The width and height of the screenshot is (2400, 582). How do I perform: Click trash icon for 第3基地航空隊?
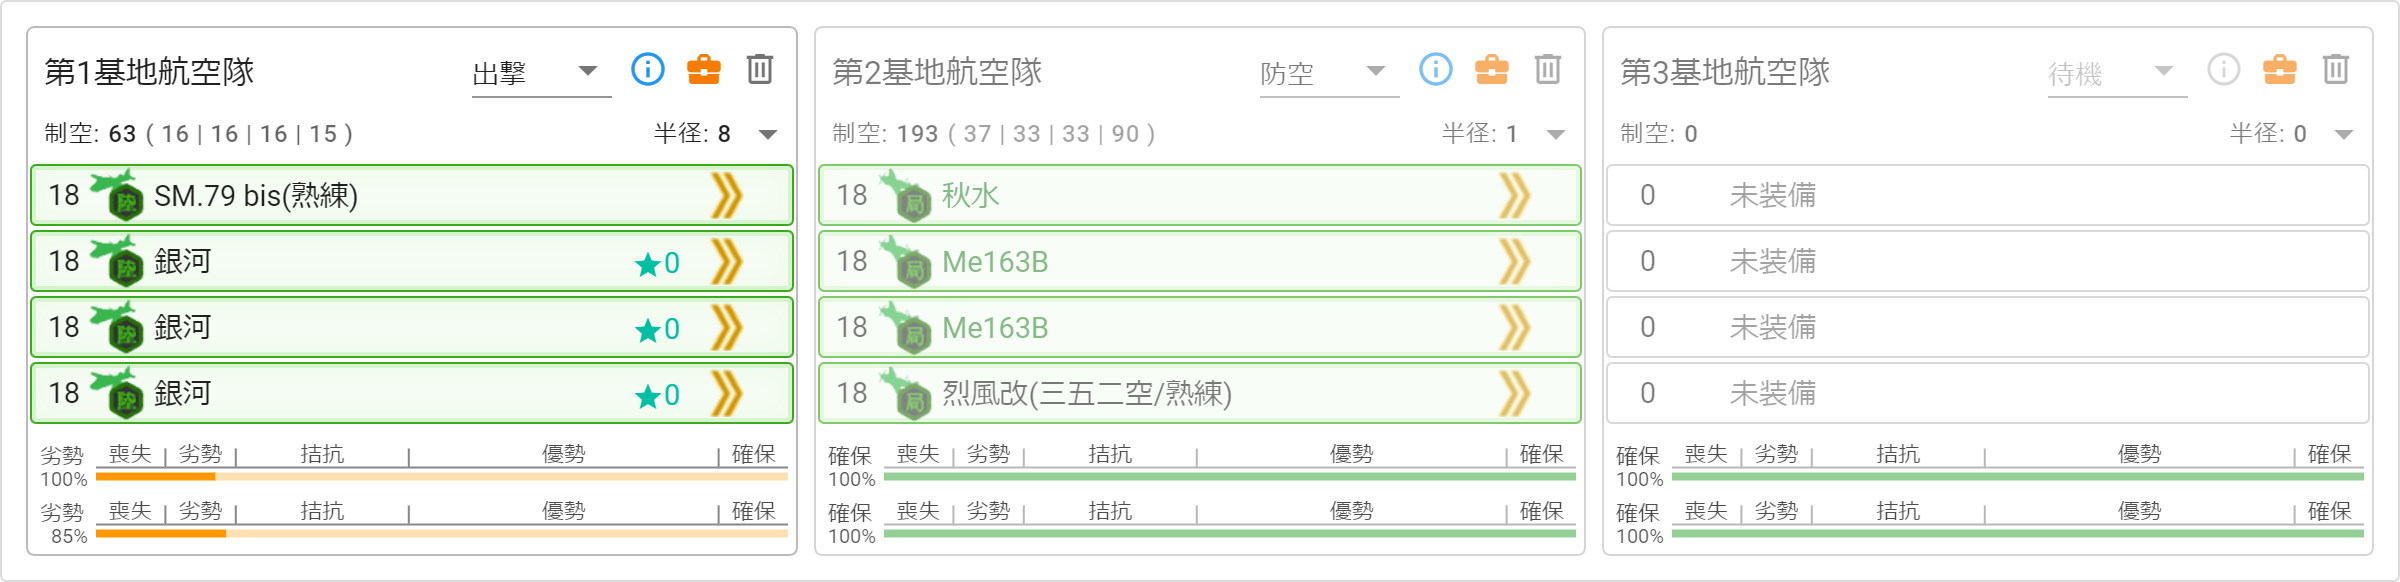(x=2336, y=69)
